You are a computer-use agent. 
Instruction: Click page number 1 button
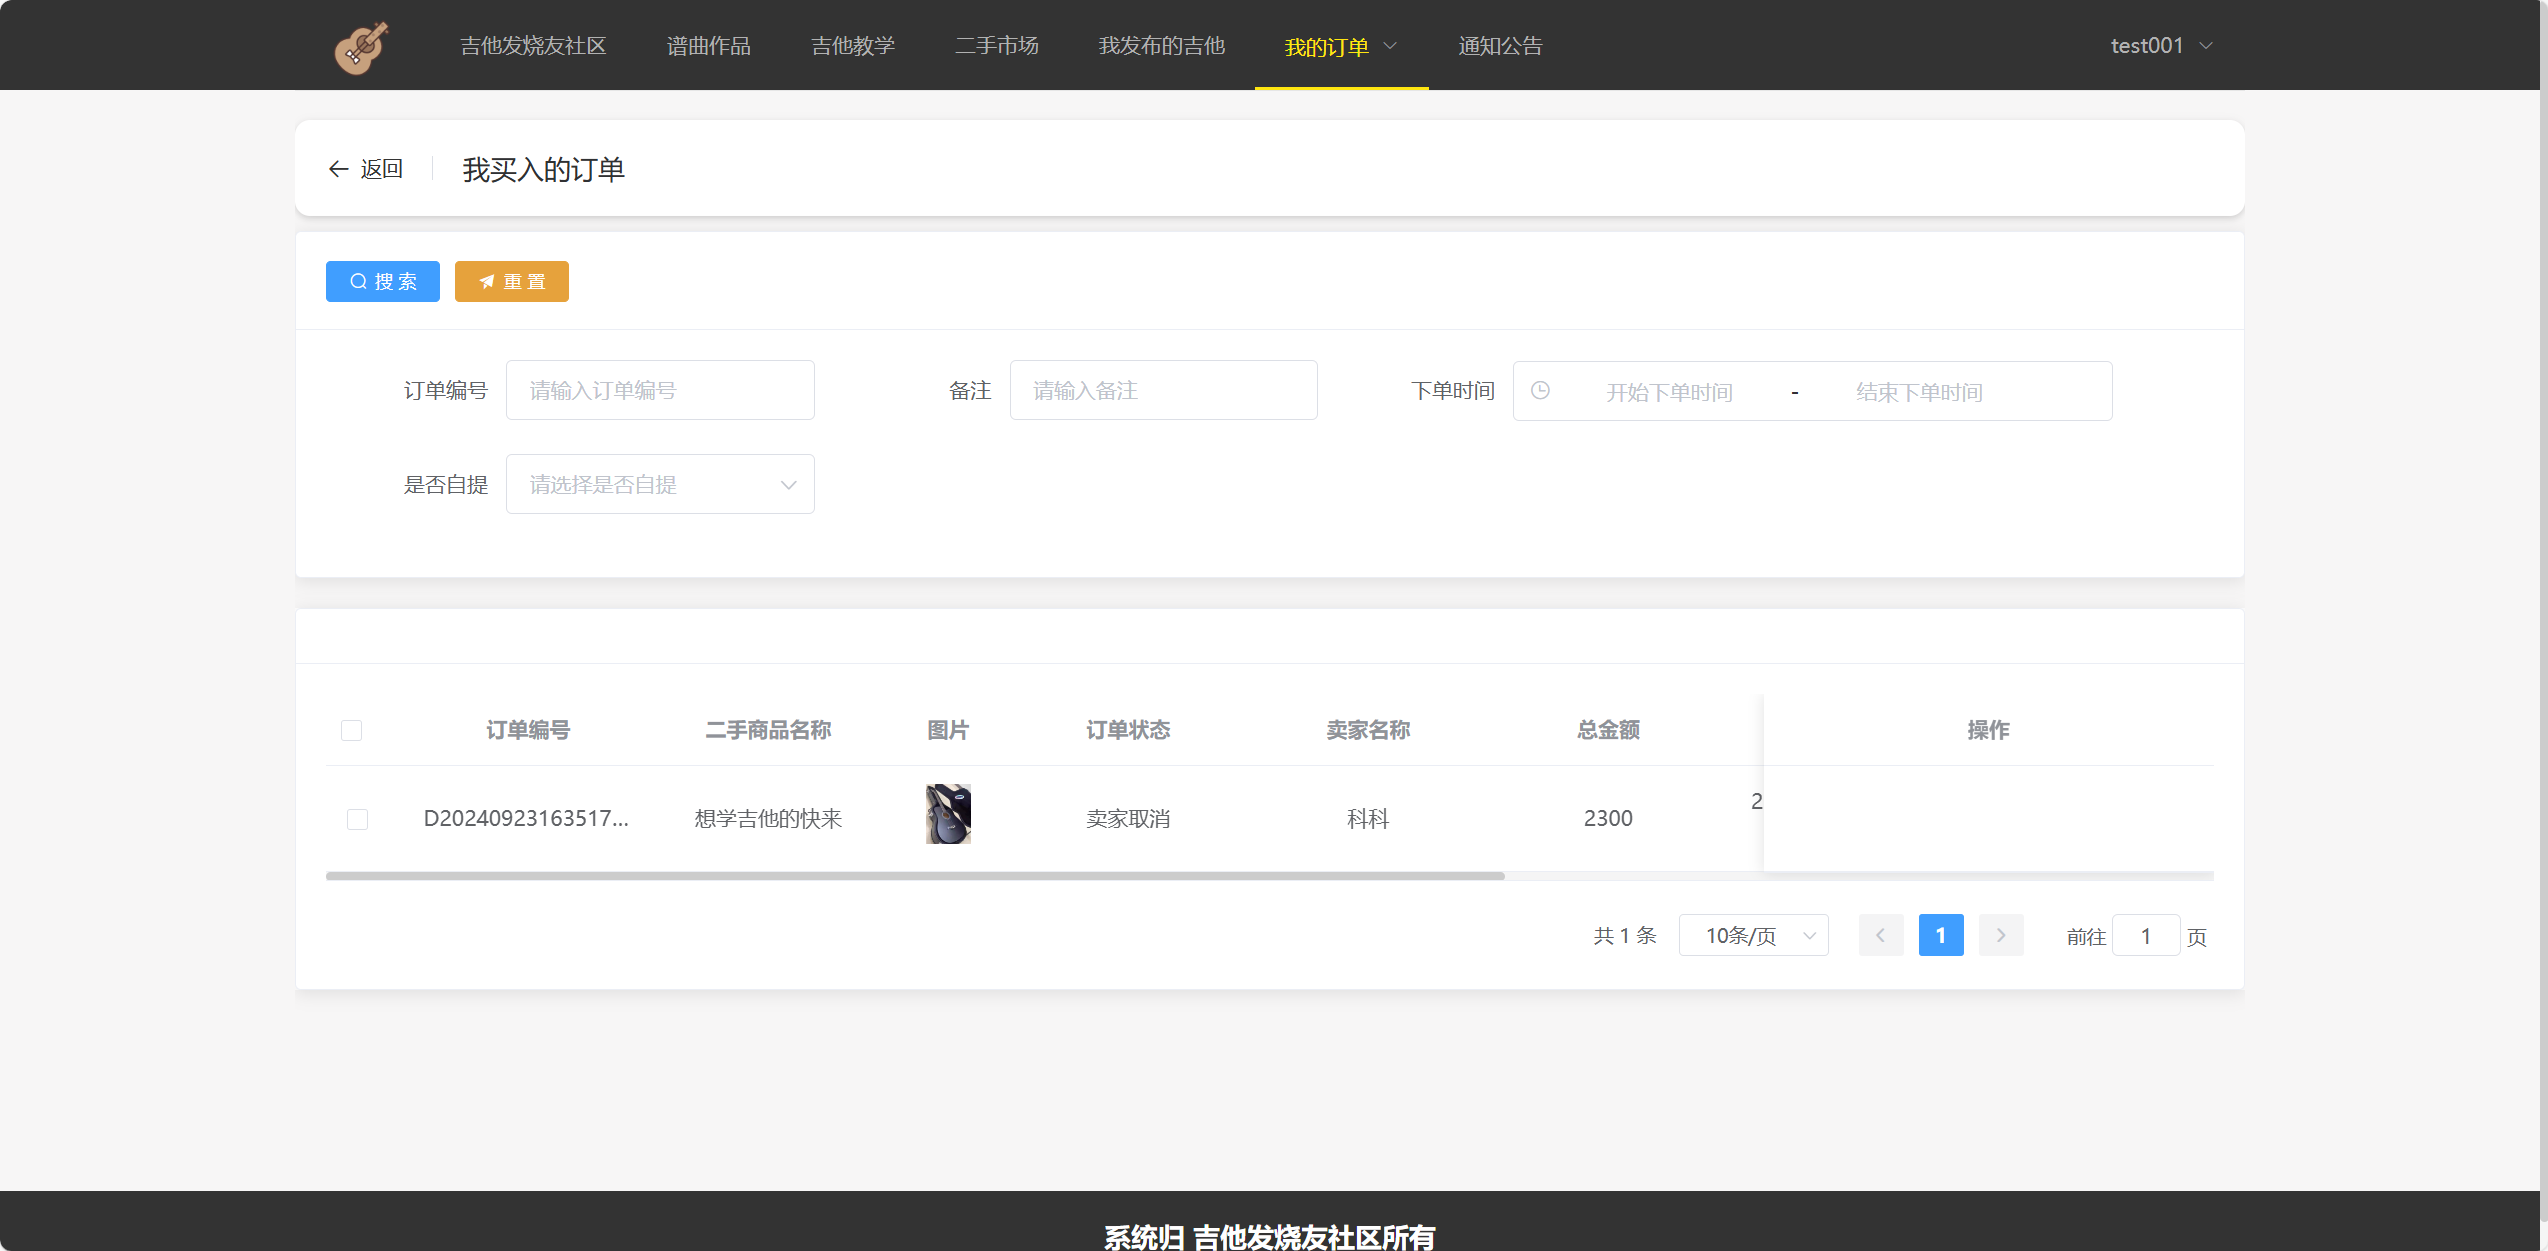[x=1940, y=936]
